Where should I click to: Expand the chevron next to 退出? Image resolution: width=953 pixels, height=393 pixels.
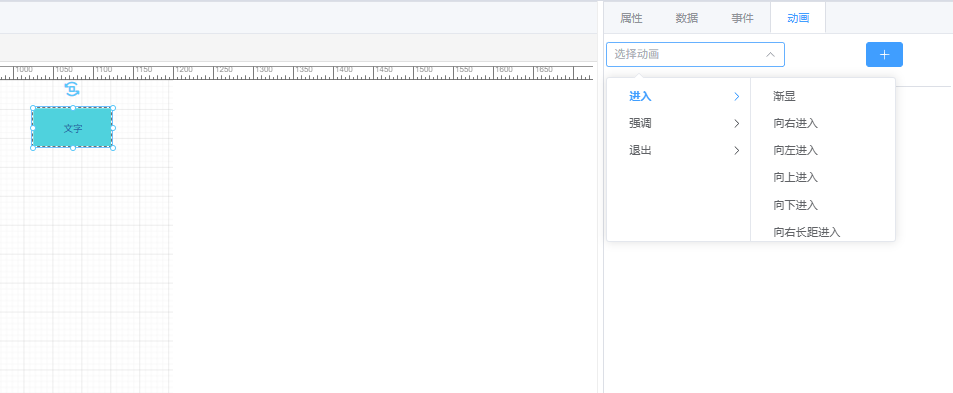pyautogui.click(x=737, y=151)
